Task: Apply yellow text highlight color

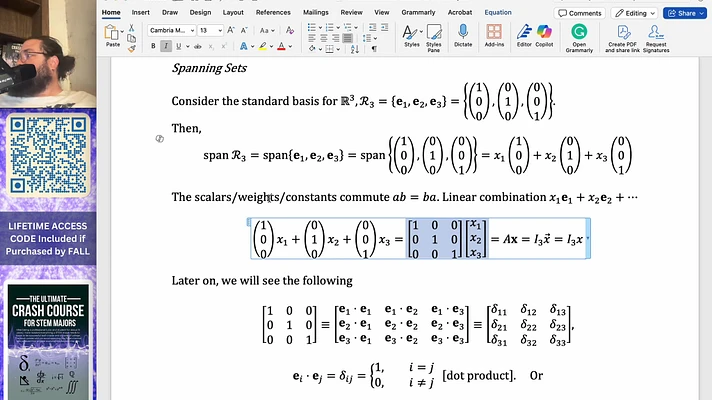Action: coord(262,46)
